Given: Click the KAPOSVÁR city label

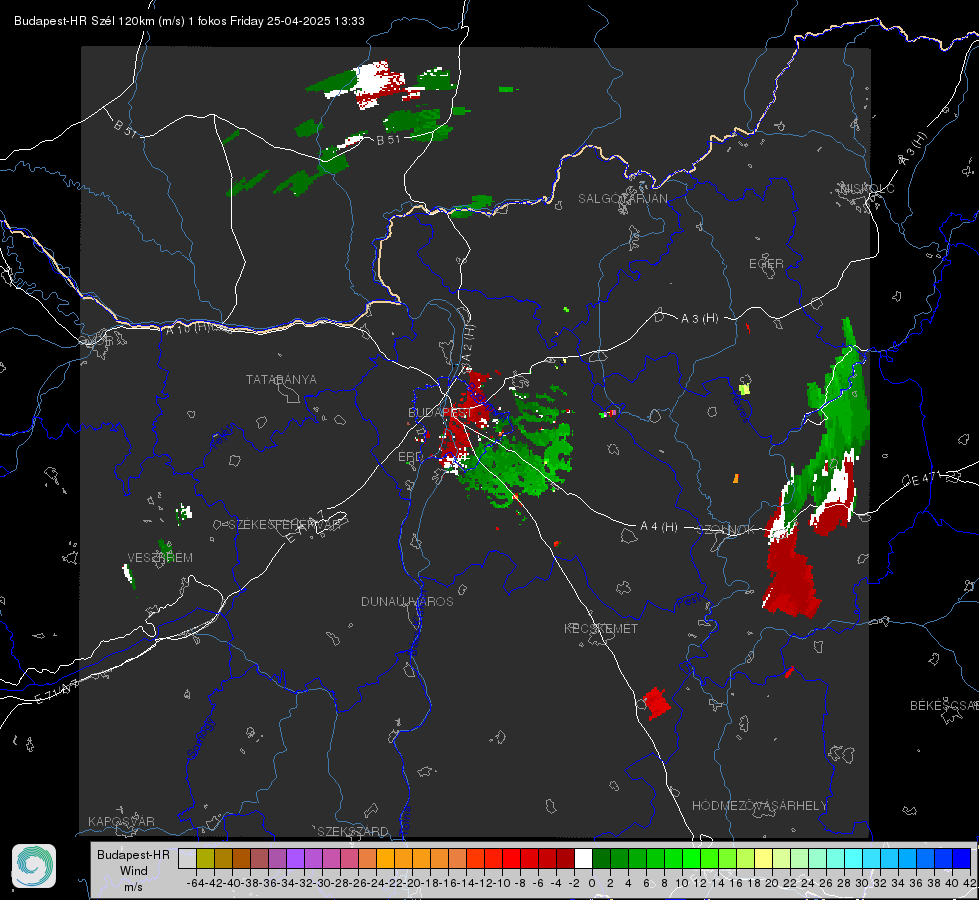Looking at the screenshot, I should tap(121, 821).
